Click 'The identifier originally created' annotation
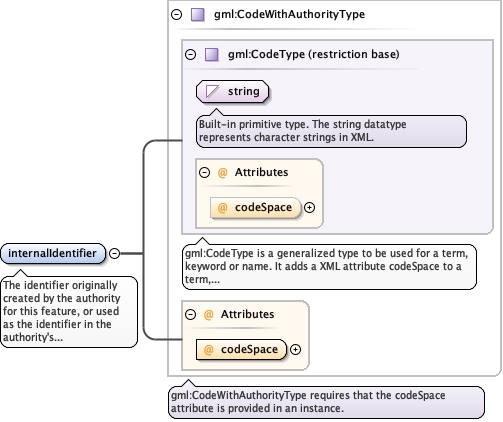The width and height of the screenshot is (503, 422). (69, 312)
